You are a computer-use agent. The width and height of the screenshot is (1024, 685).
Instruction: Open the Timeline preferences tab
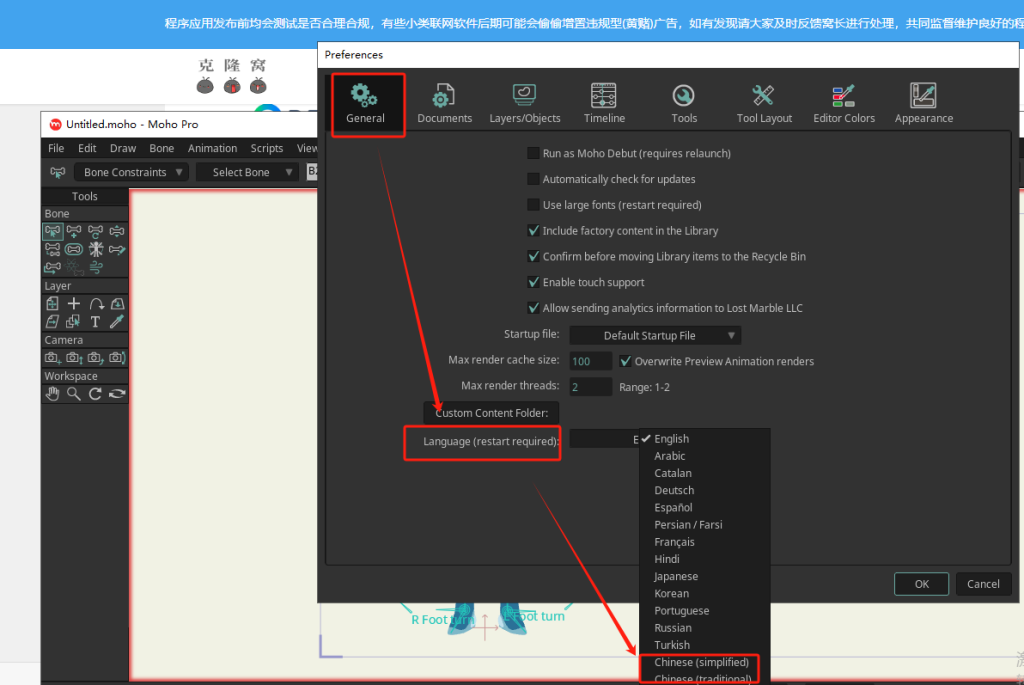click(x=604, y=104)
